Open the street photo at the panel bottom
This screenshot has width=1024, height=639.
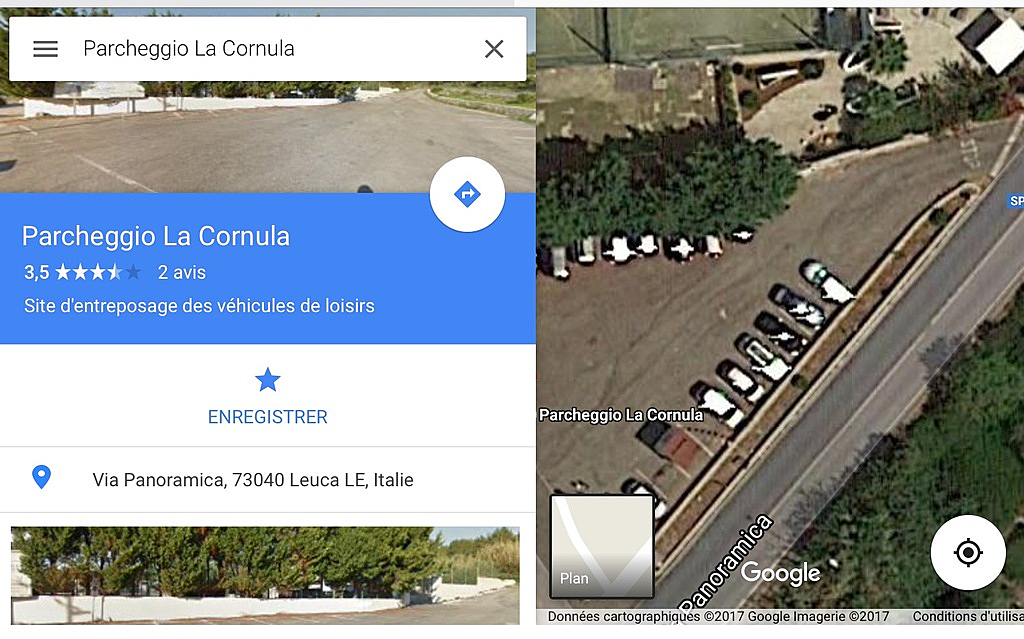tap(265, 576)
